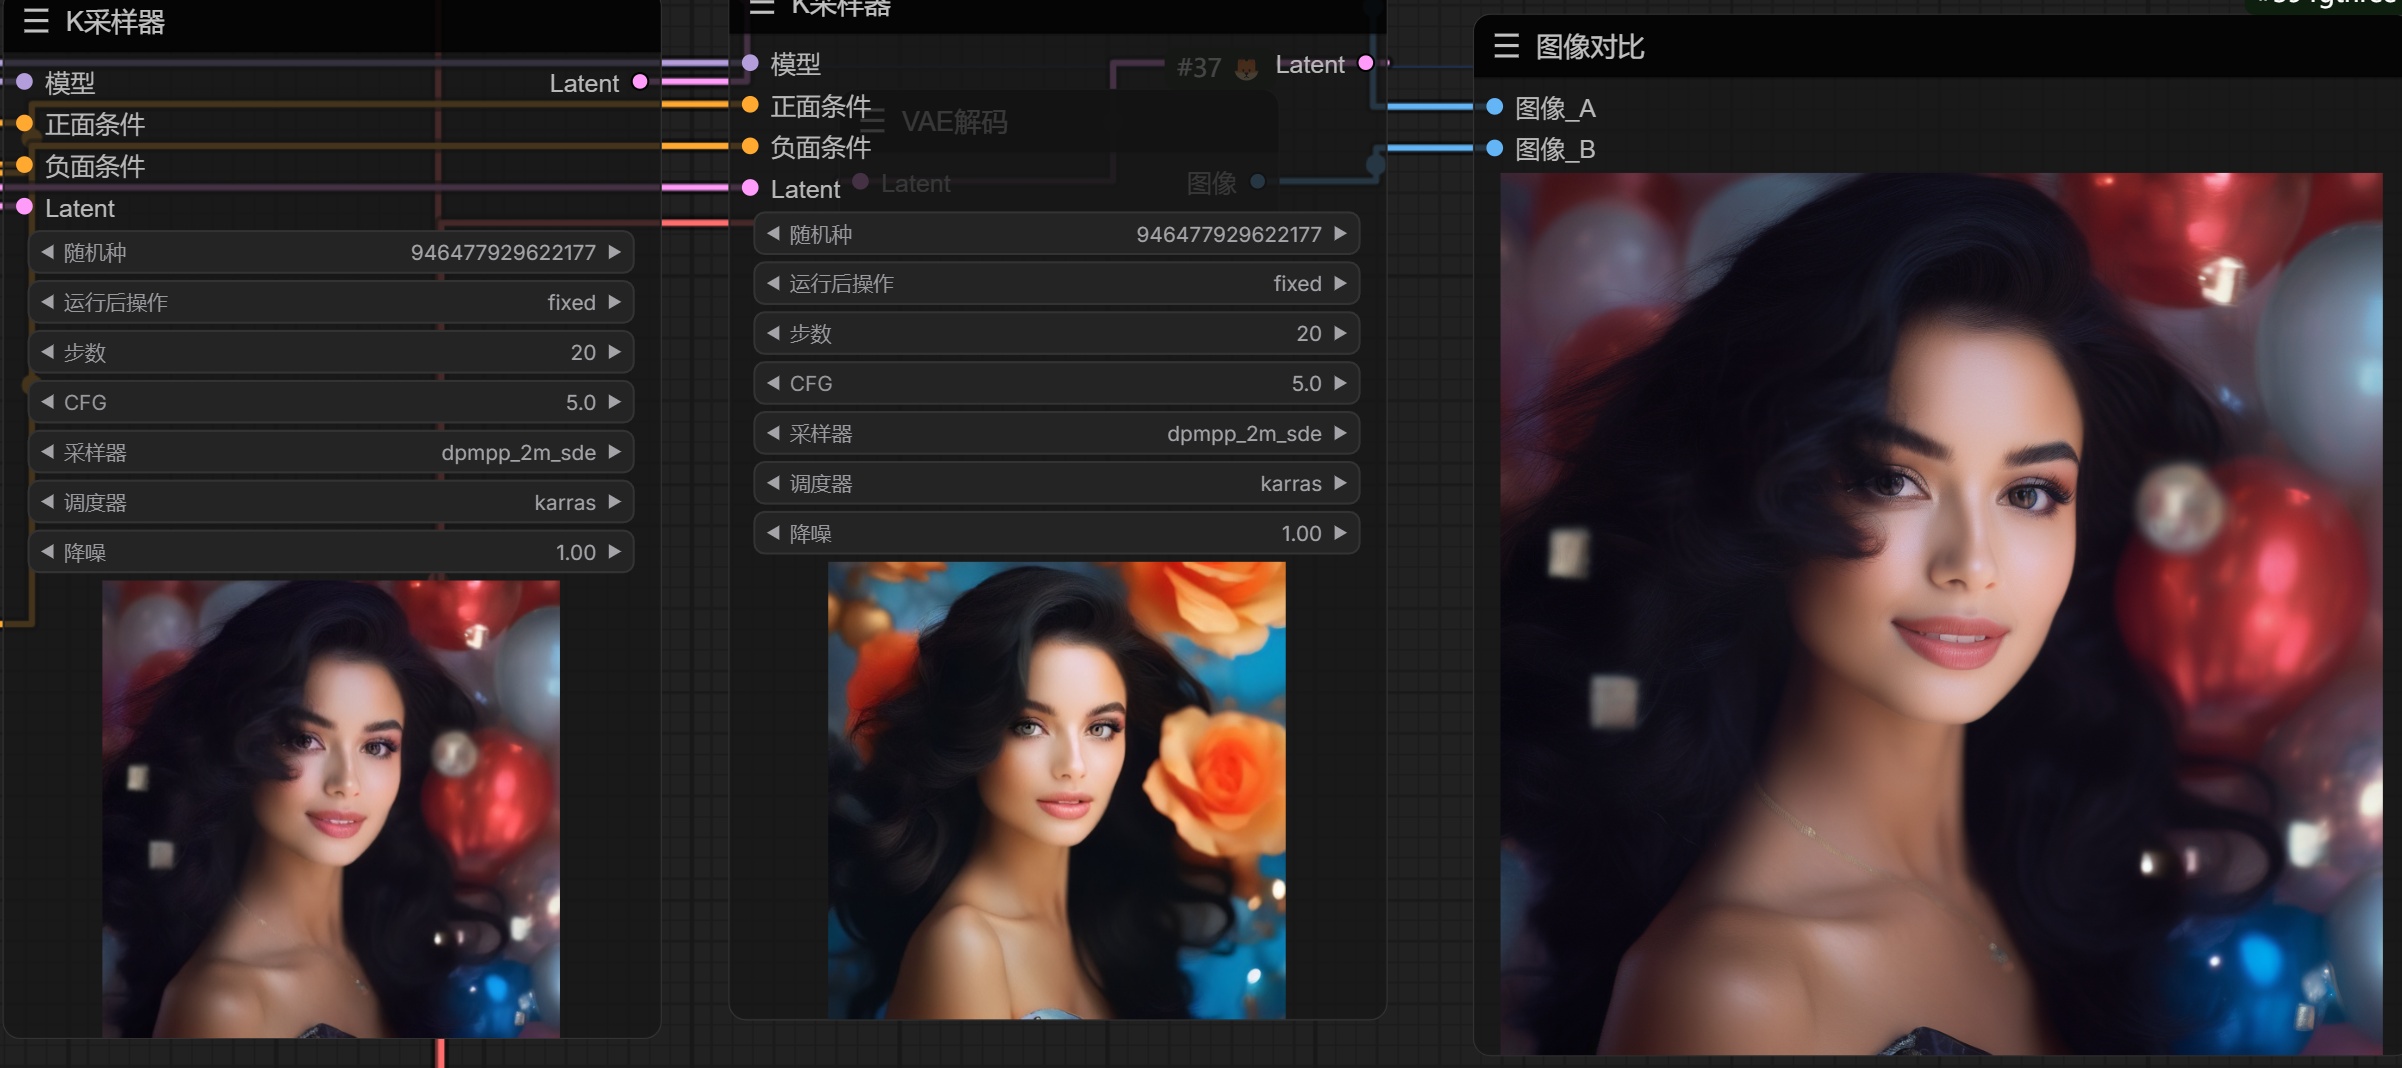Next 采样器 option arrow, left K采样器

pos(615,452)
